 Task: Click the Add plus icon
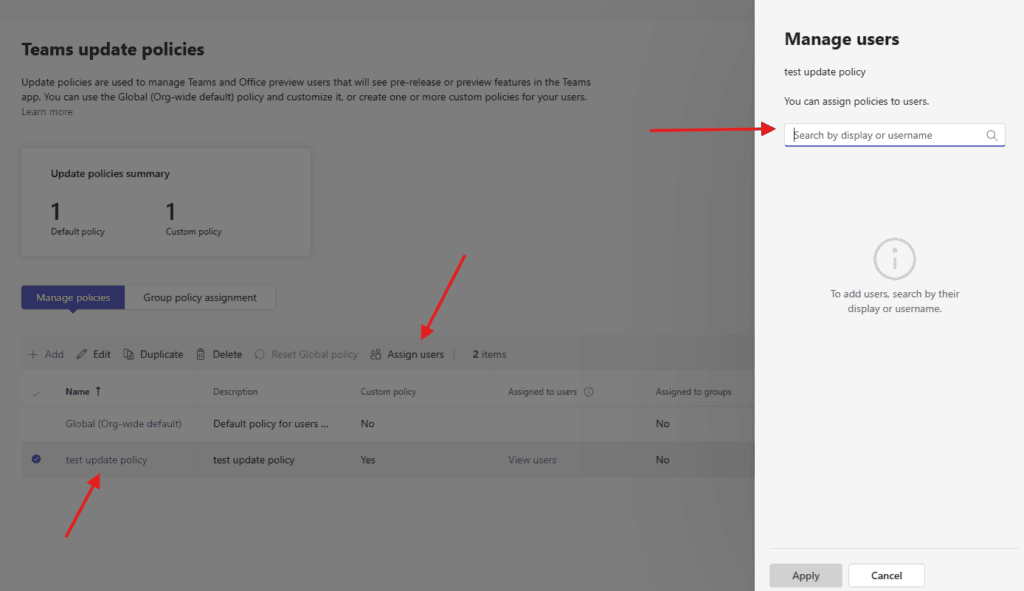(33, 354)
